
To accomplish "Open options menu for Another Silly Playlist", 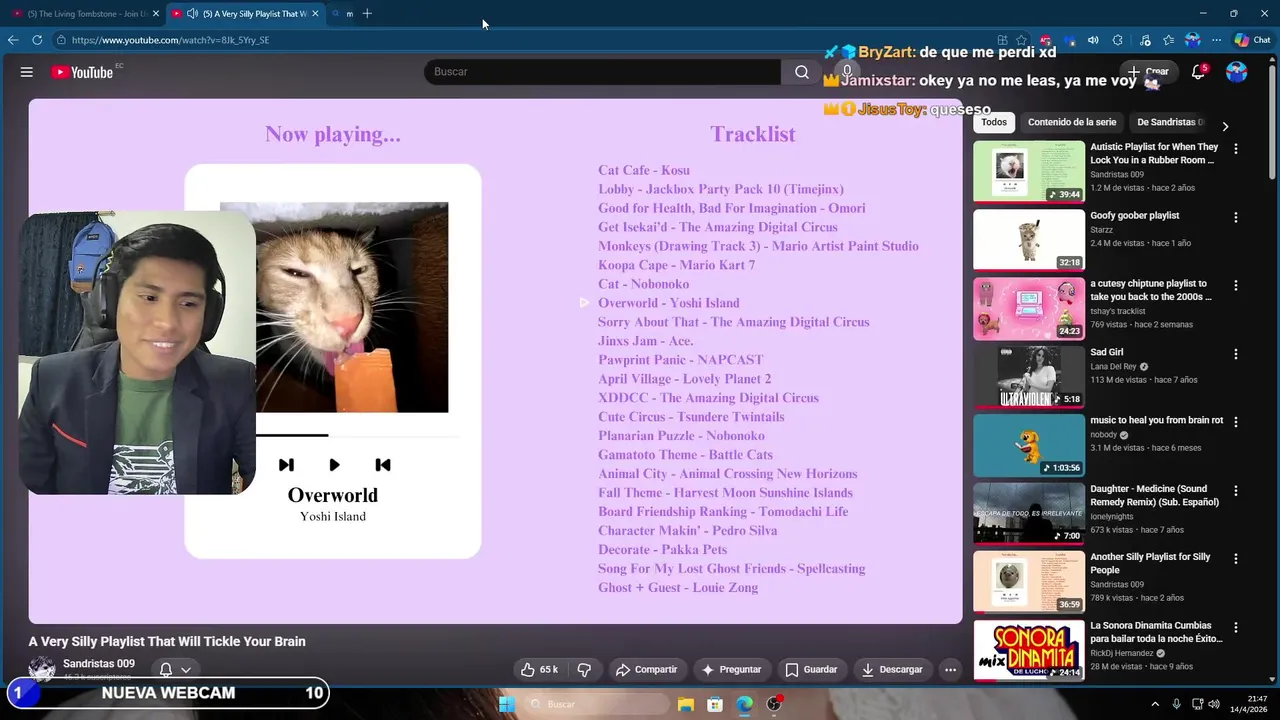I will click(1236, 559).
